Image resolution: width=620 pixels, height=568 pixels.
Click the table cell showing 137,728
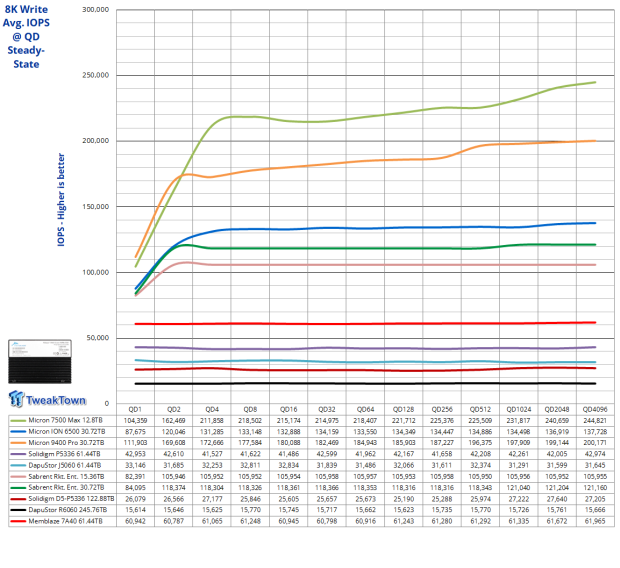595,432
